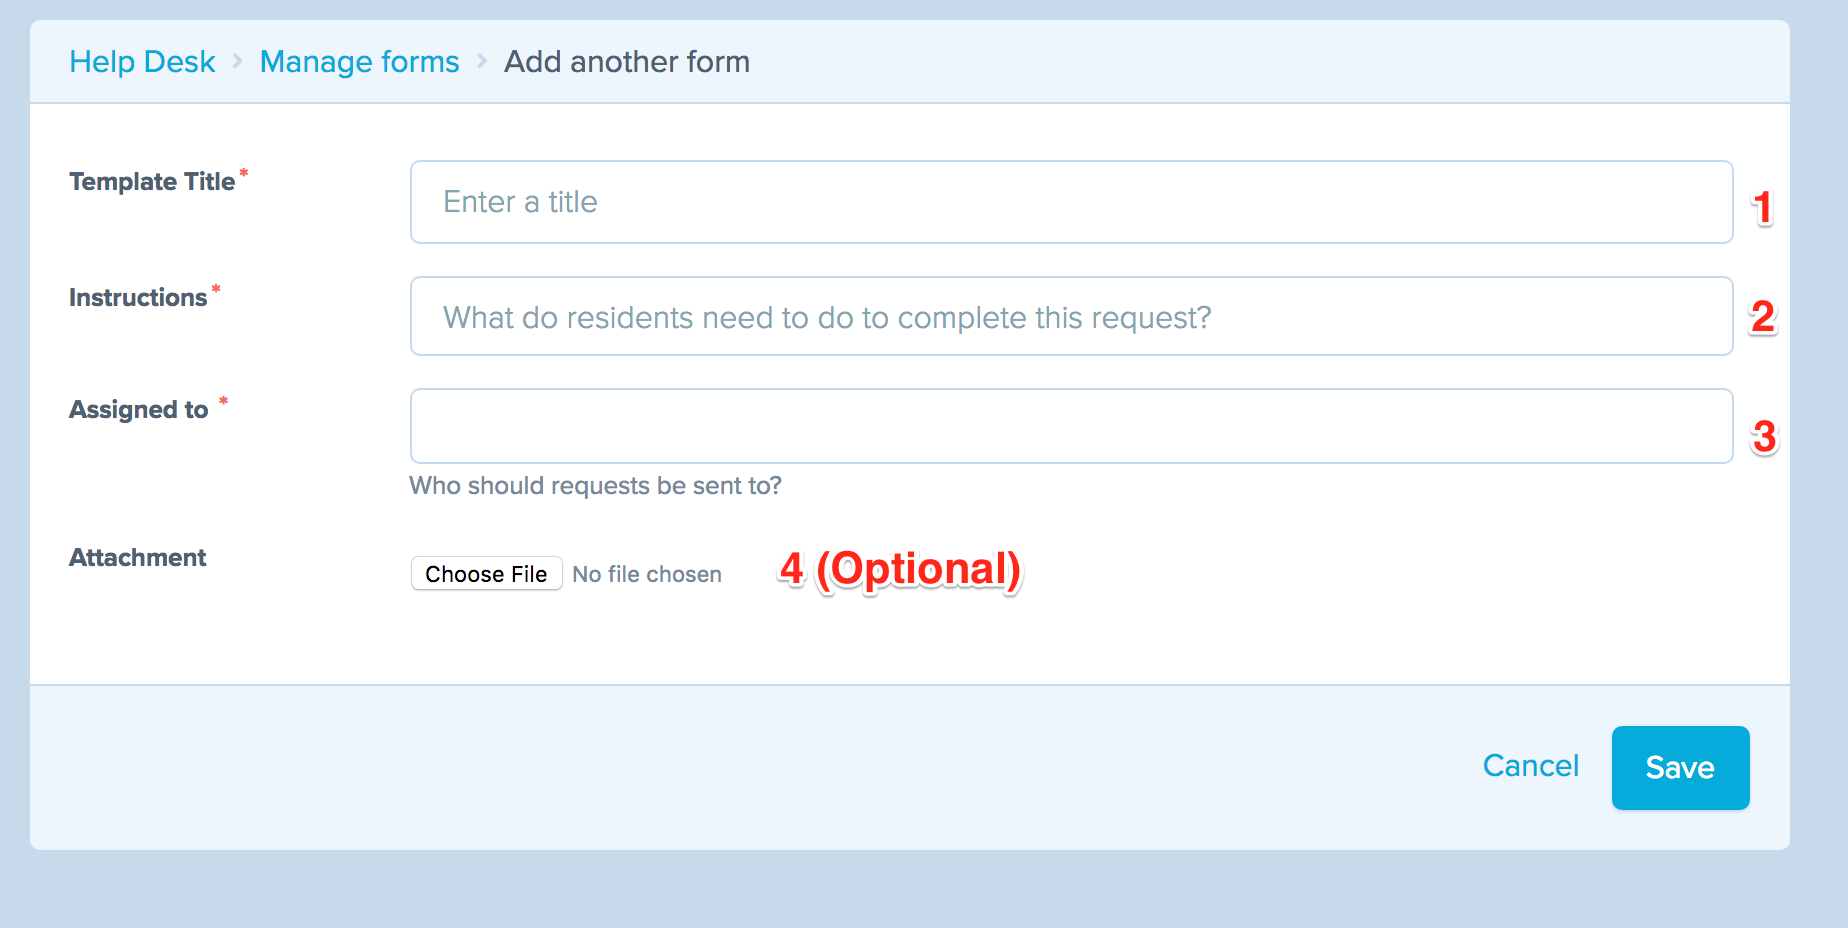Click the Template Title label
Screen dimensions: 1848x928
click(x=152, y=182)
